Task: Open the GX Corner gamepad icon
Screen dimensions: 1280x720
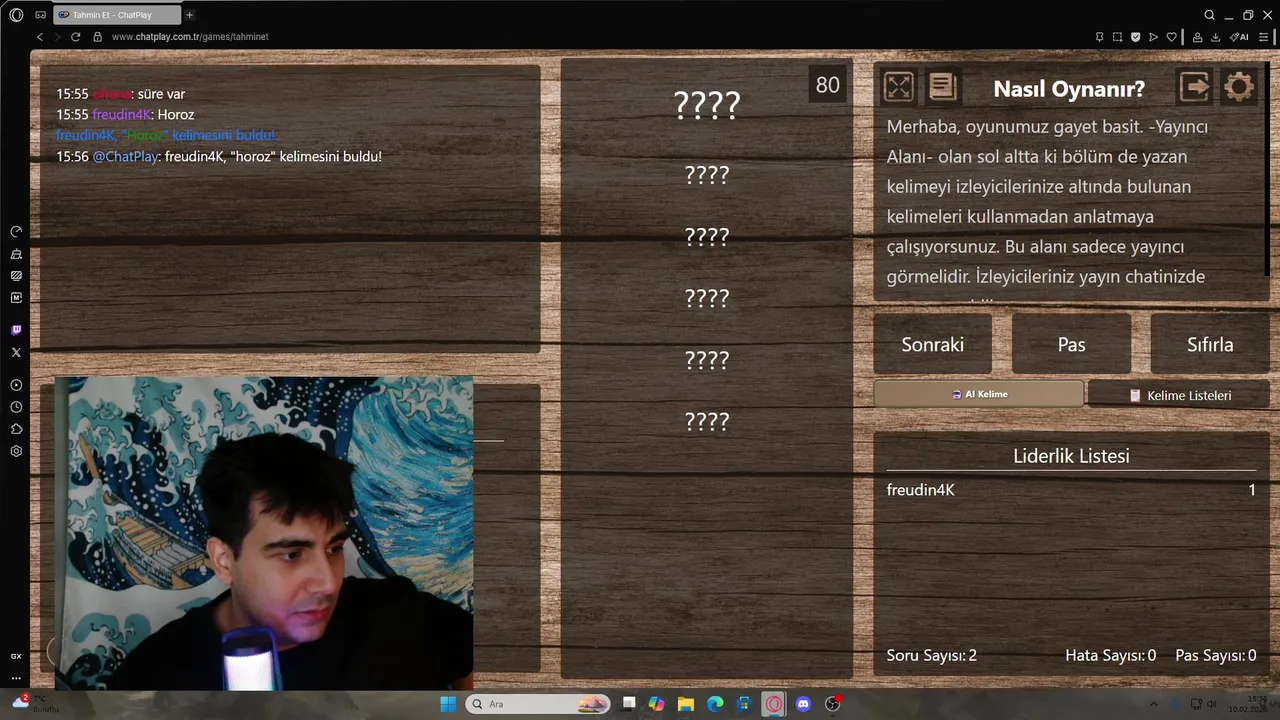Action: tap(40, 15)
